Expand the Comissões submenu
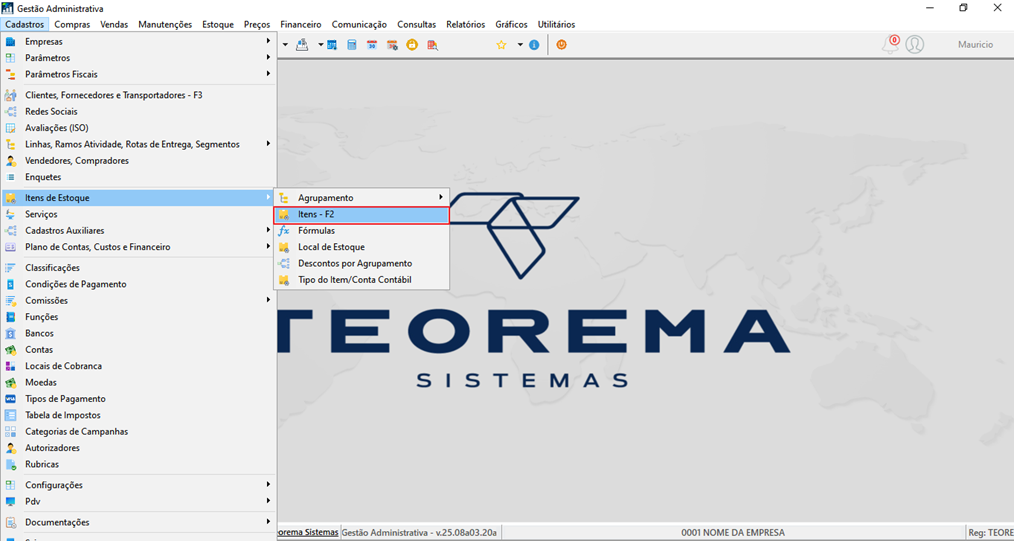Screen dimensions: 1014x541 click(268, 301)
